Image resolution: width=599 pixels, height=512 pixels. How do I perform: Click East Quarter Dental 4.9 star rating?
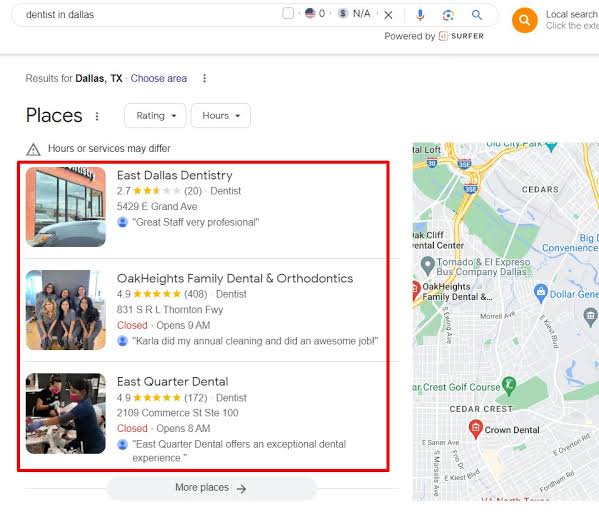point(157,398)
